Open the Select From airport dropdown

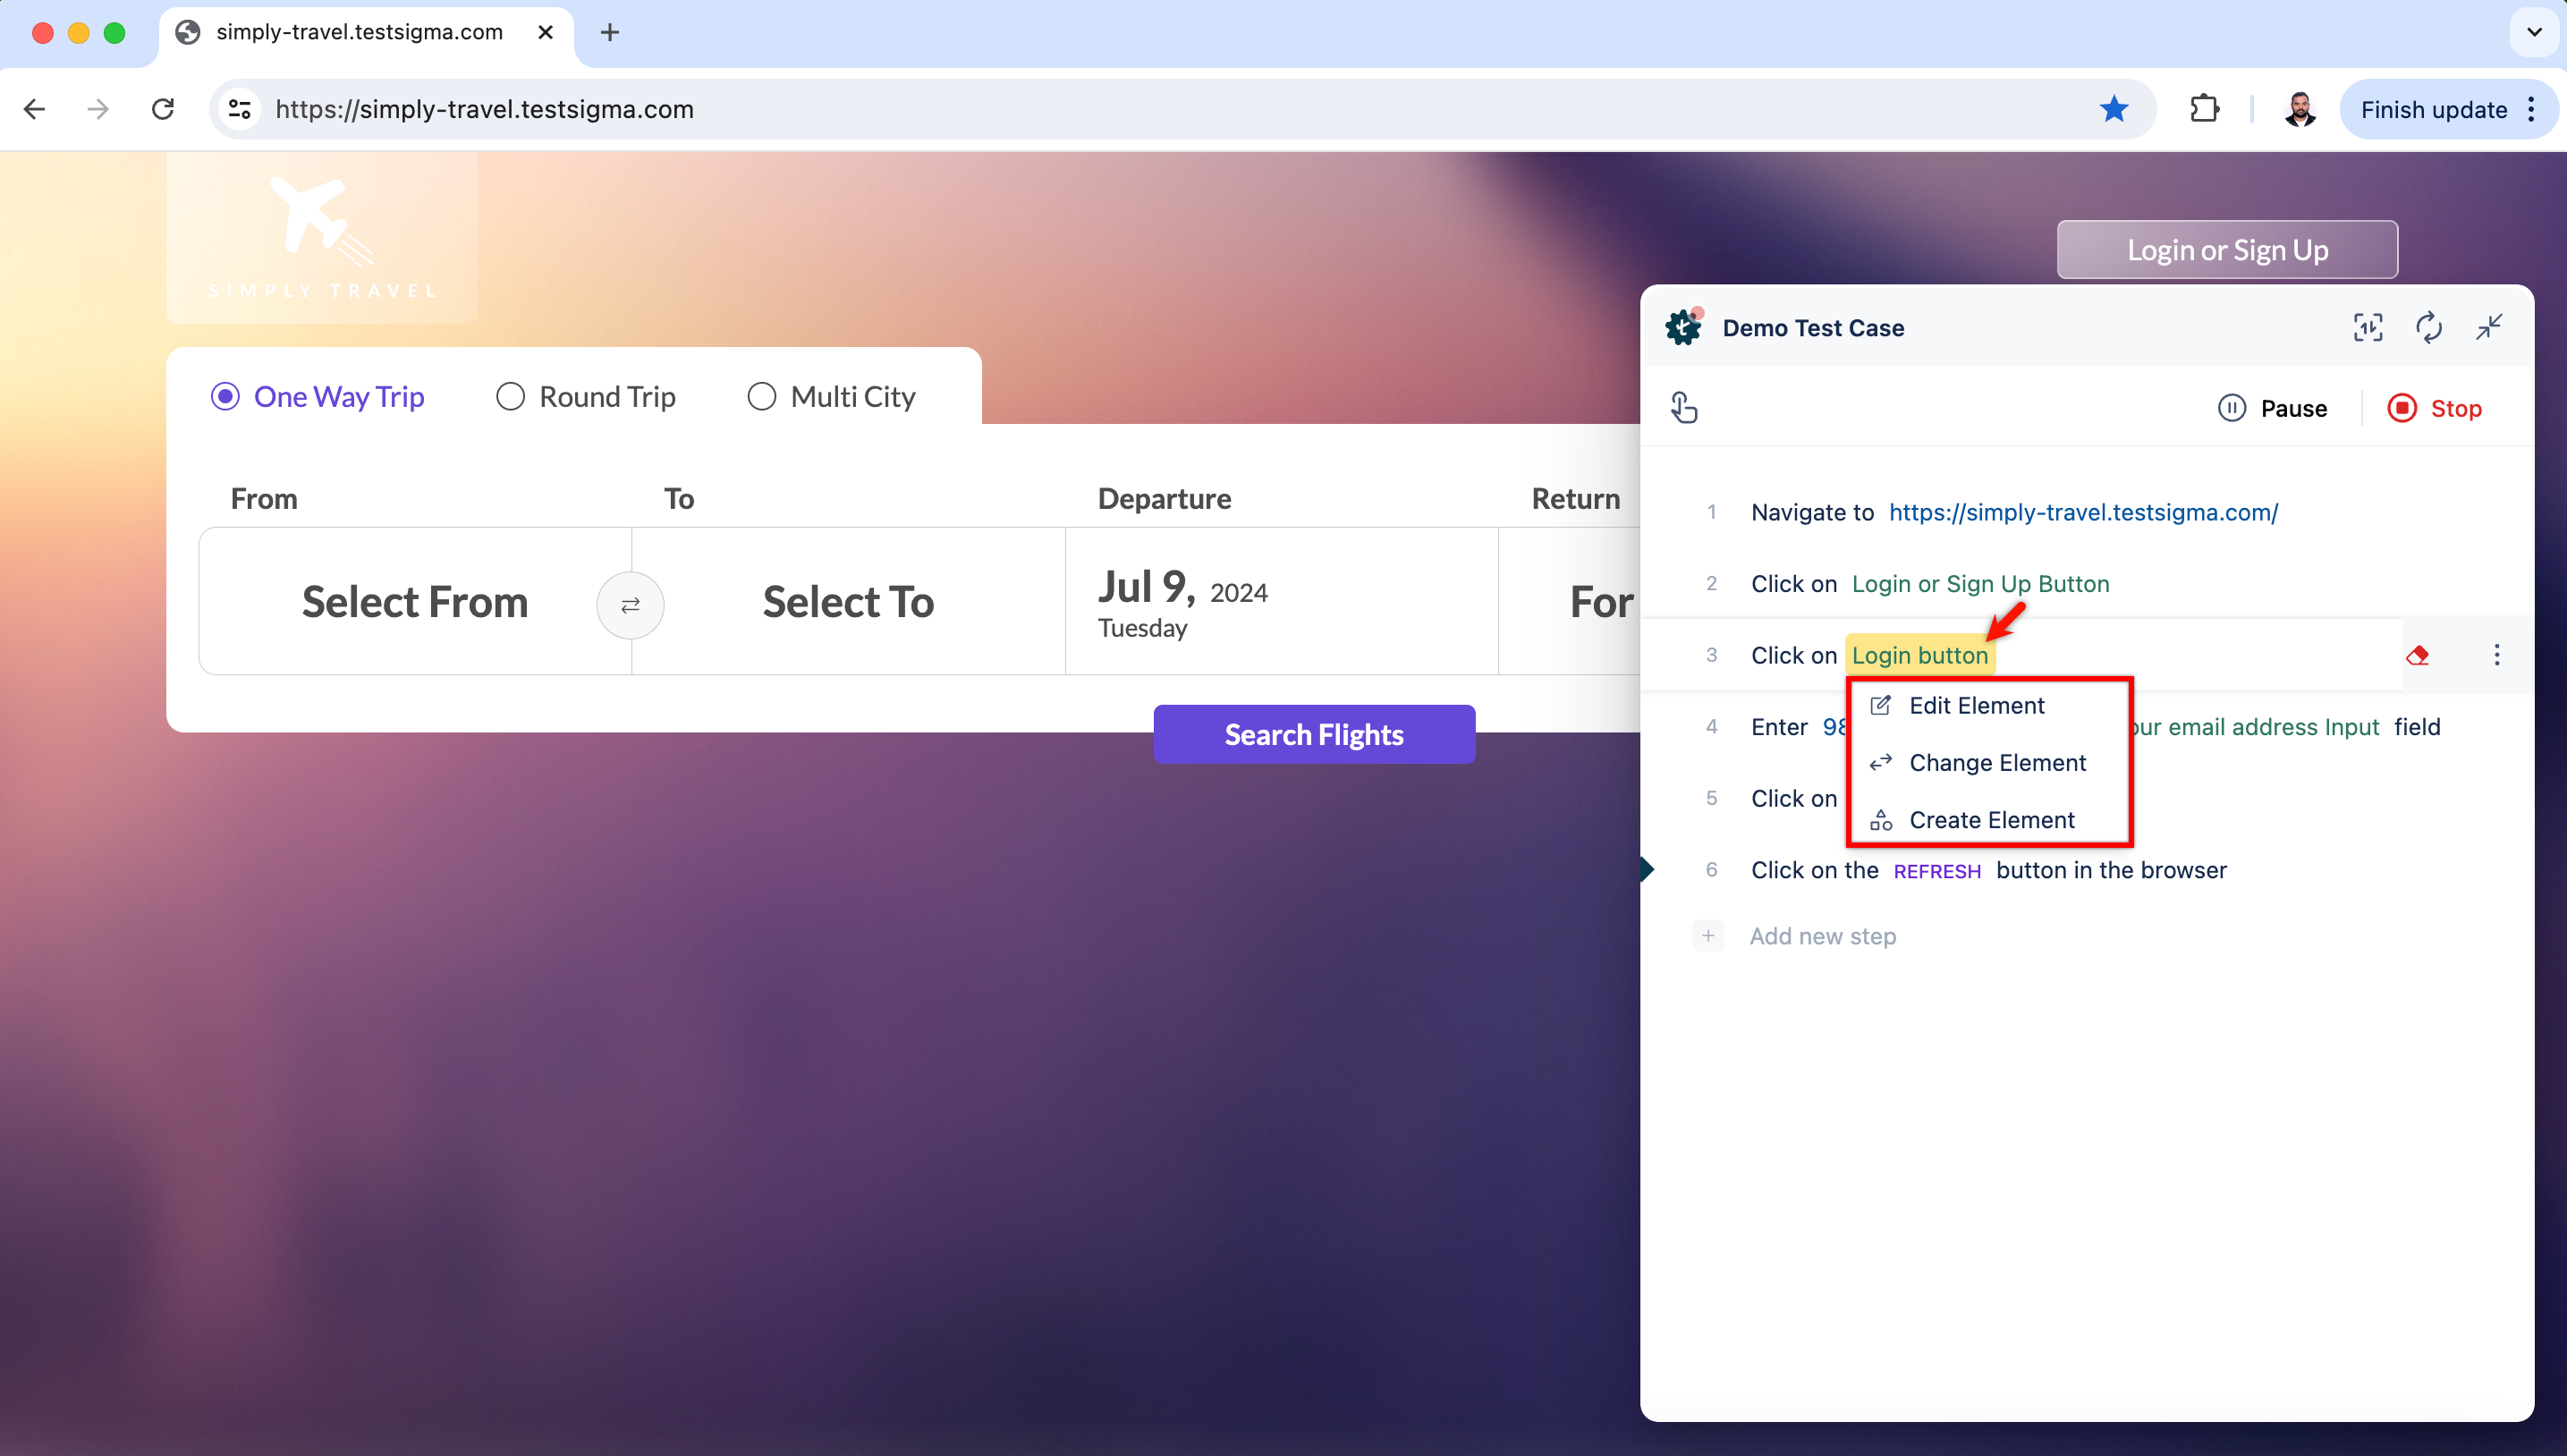(414, 602)
